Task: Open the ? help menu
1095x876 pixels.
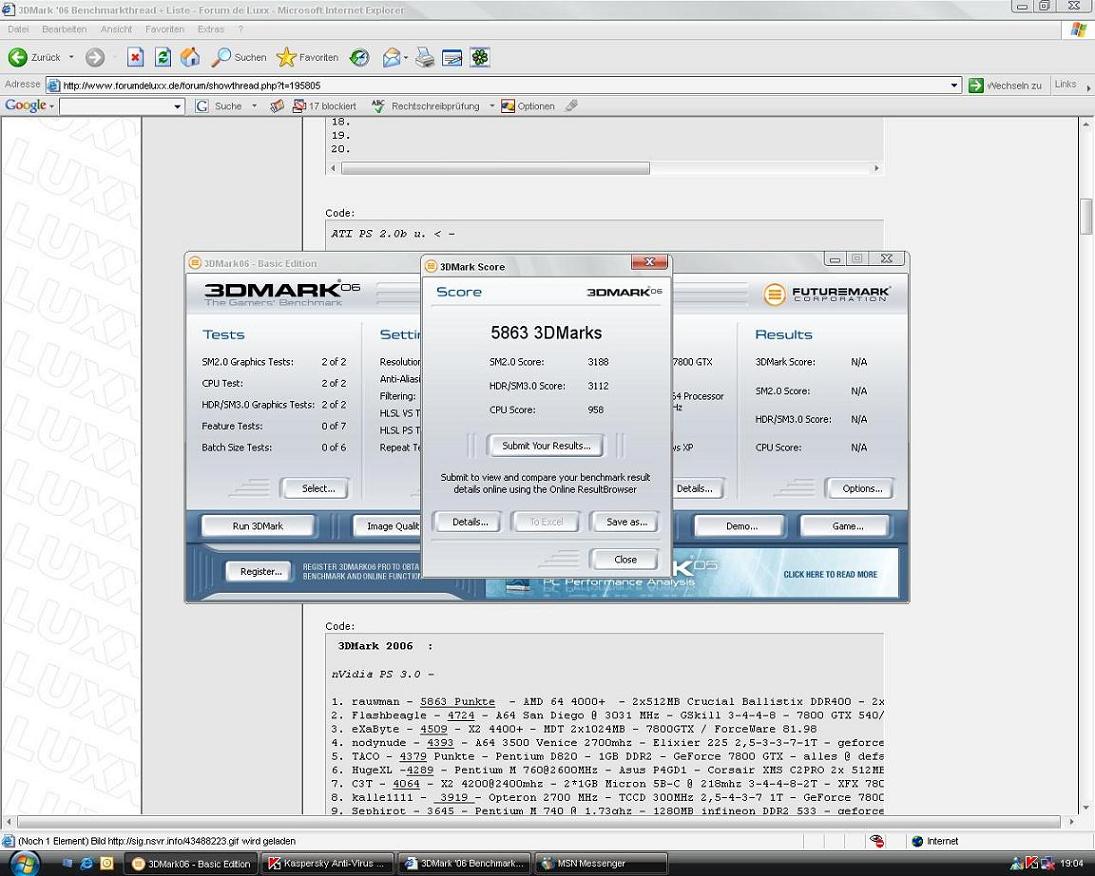Action: coord(241,29)
